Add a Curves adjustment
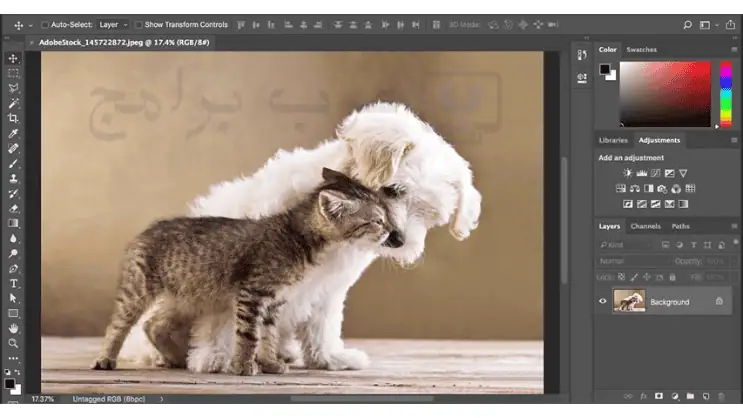The width and height of the screenshot is (743, 418). (x=655, y=173)
